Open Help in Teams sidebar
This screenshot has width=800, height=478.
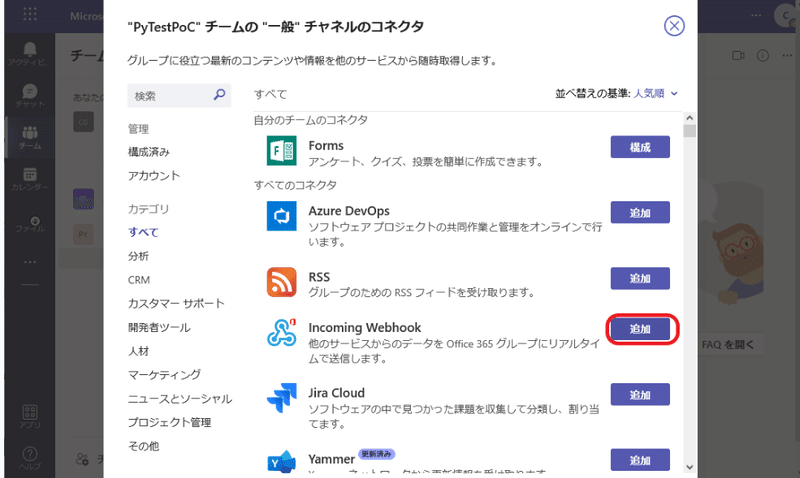tap(30, 458)
